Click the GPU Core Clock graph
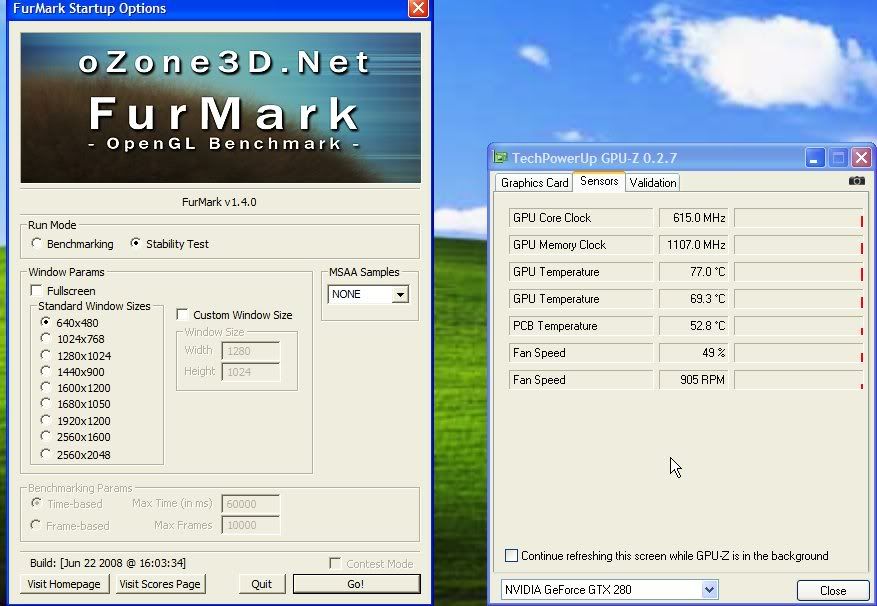 [x=799, y=218]
